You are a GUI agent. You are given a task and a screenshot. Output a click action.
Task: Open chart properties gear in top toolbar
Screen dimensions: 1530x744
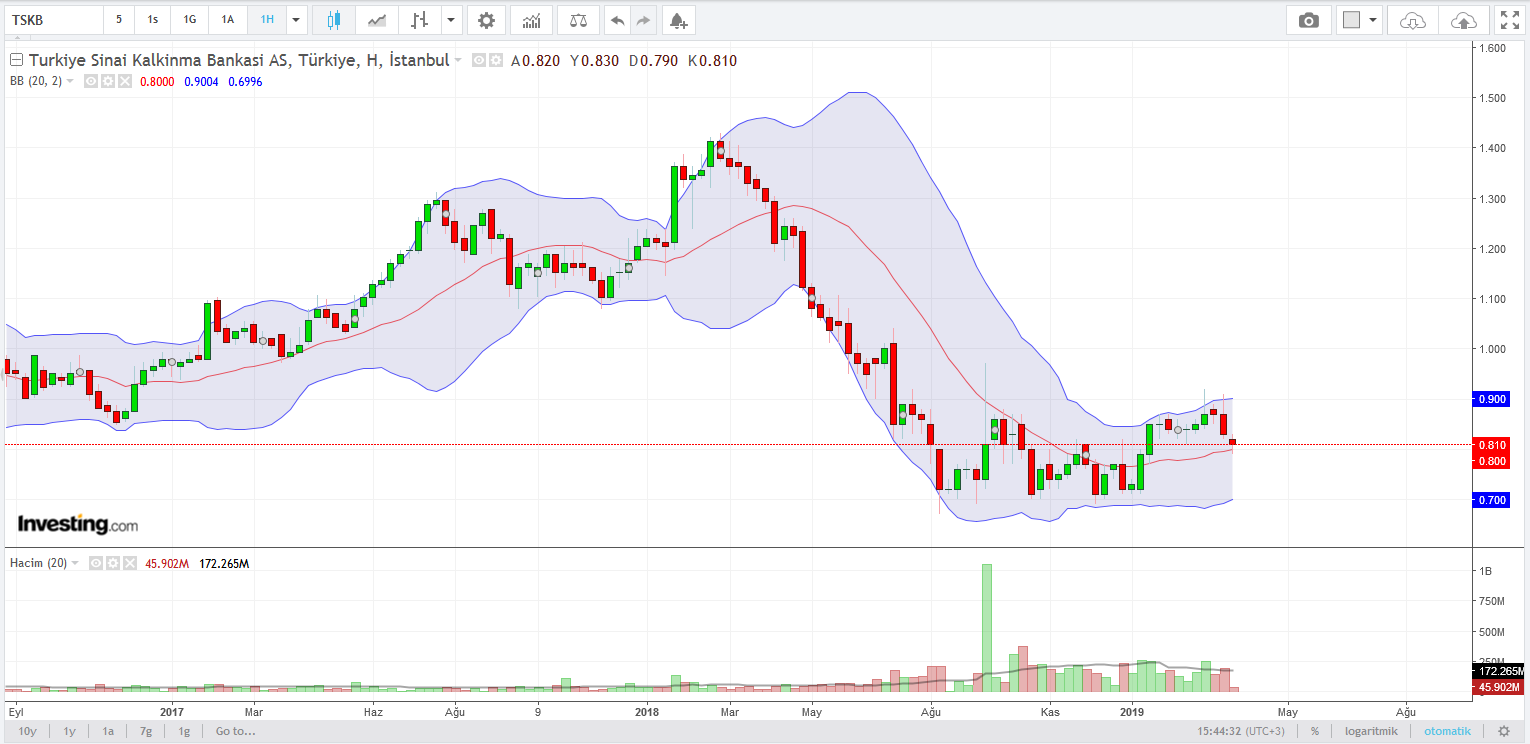pos(486,19)
